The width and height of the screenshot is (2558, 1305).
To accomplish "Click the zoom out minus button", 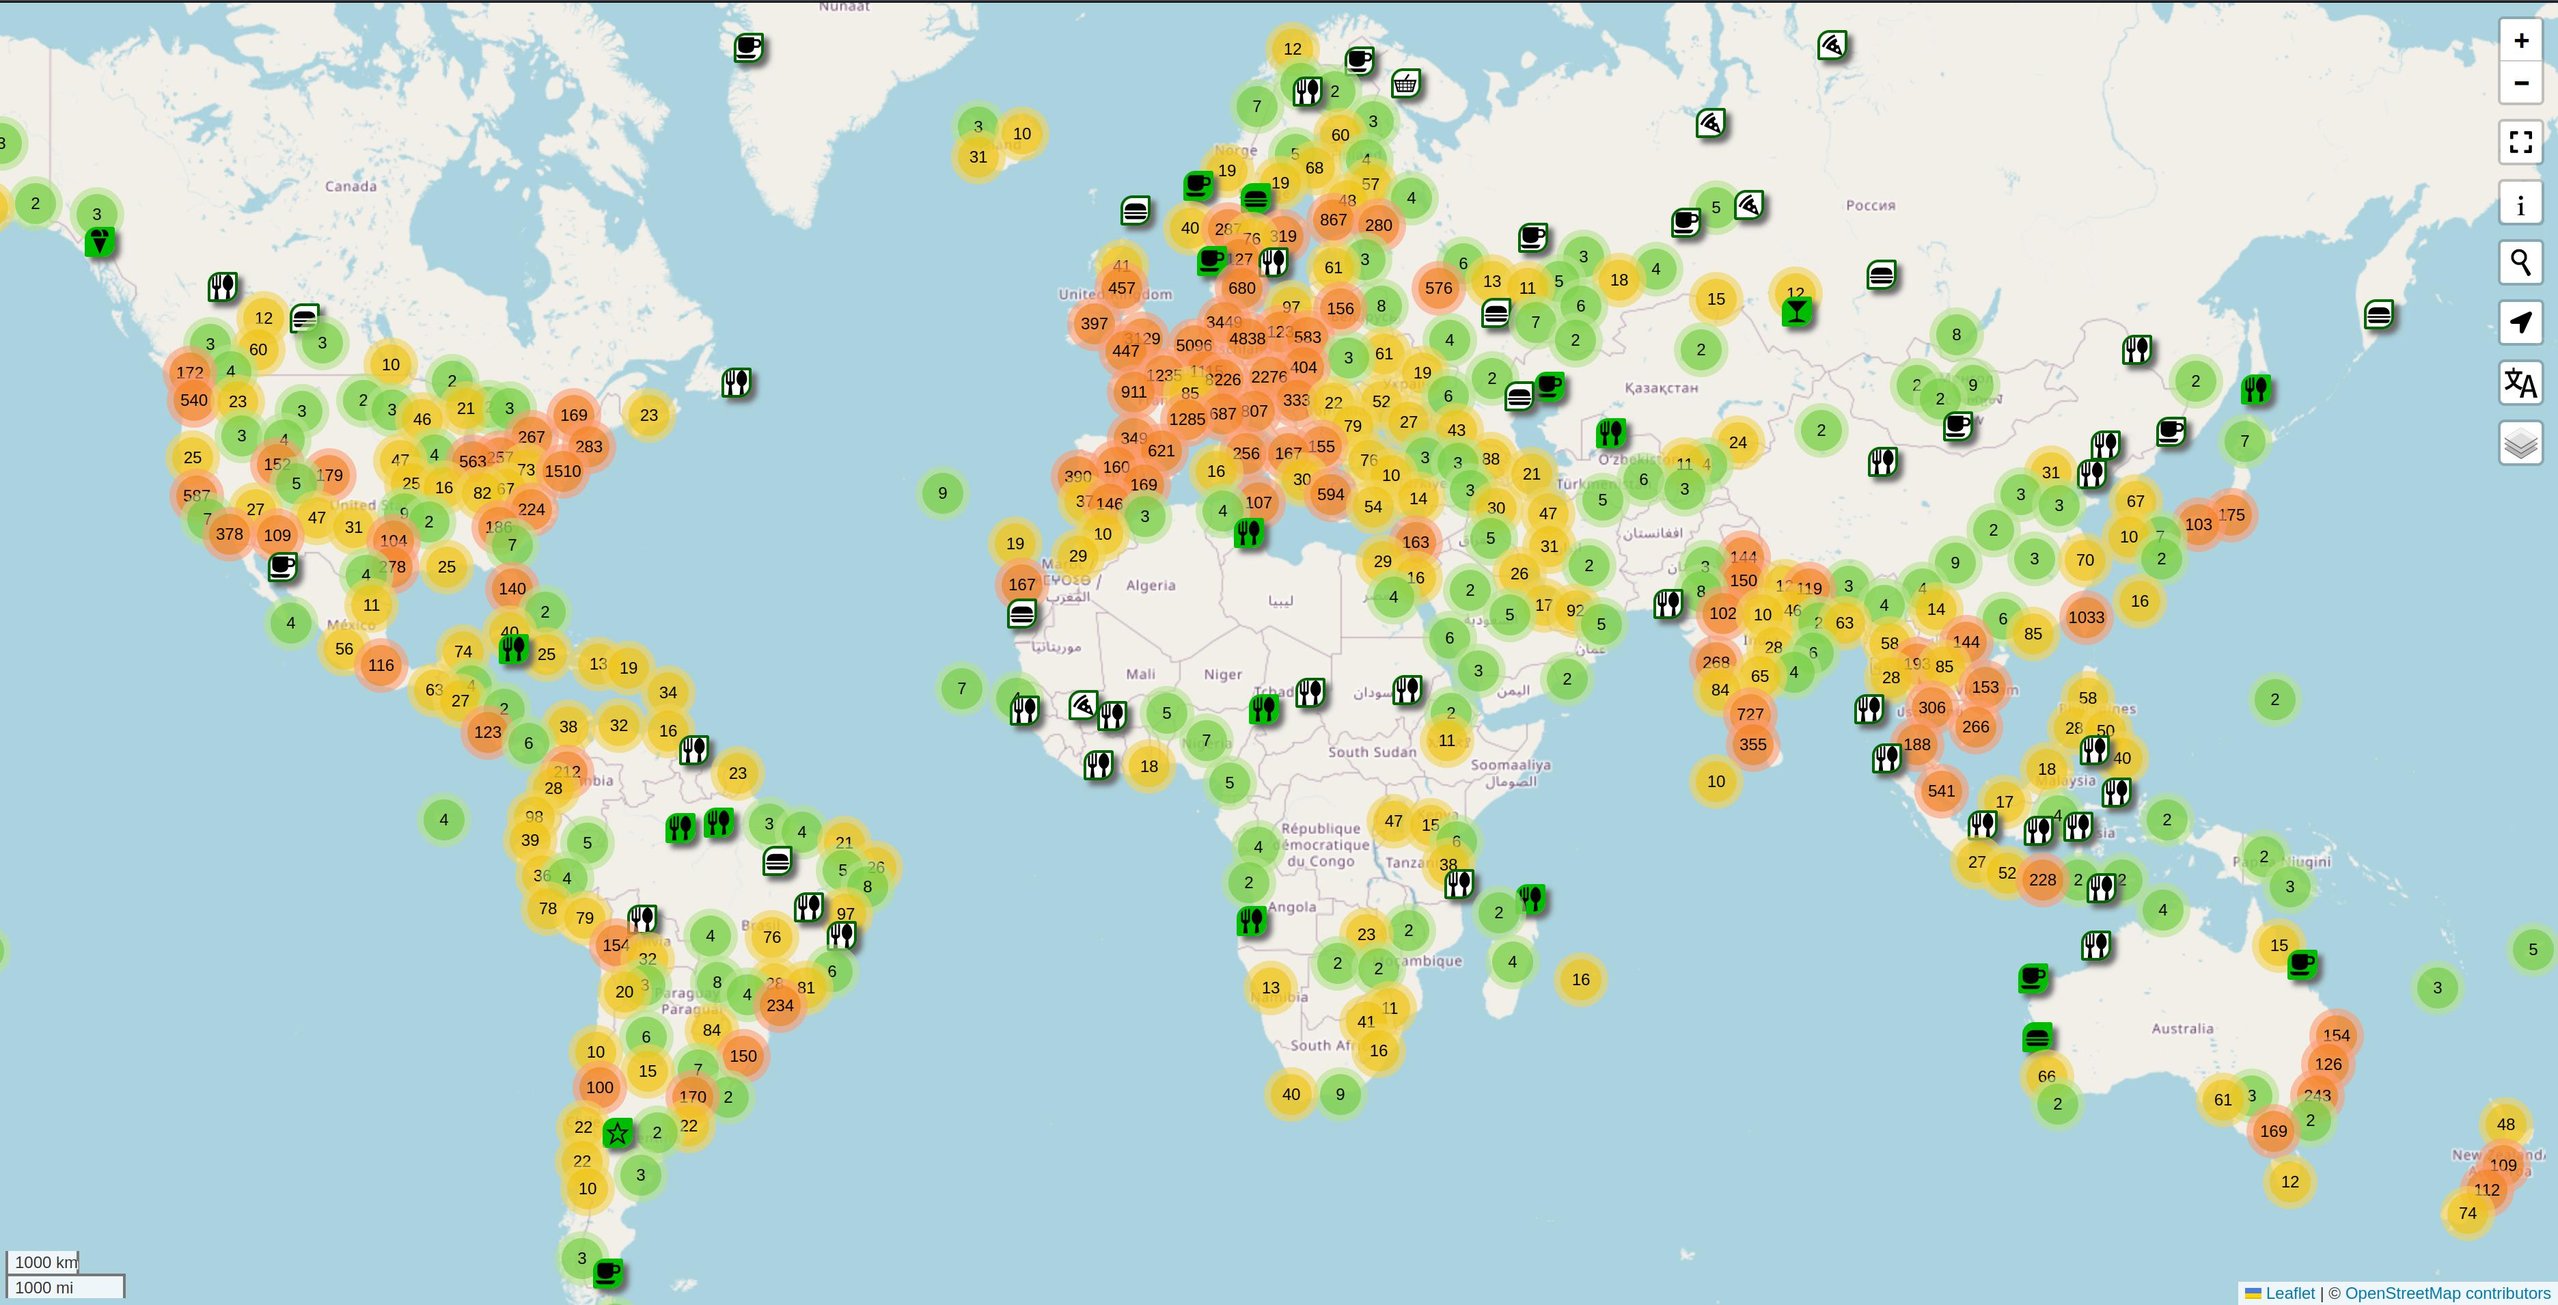I will [x=2520, y=83].
